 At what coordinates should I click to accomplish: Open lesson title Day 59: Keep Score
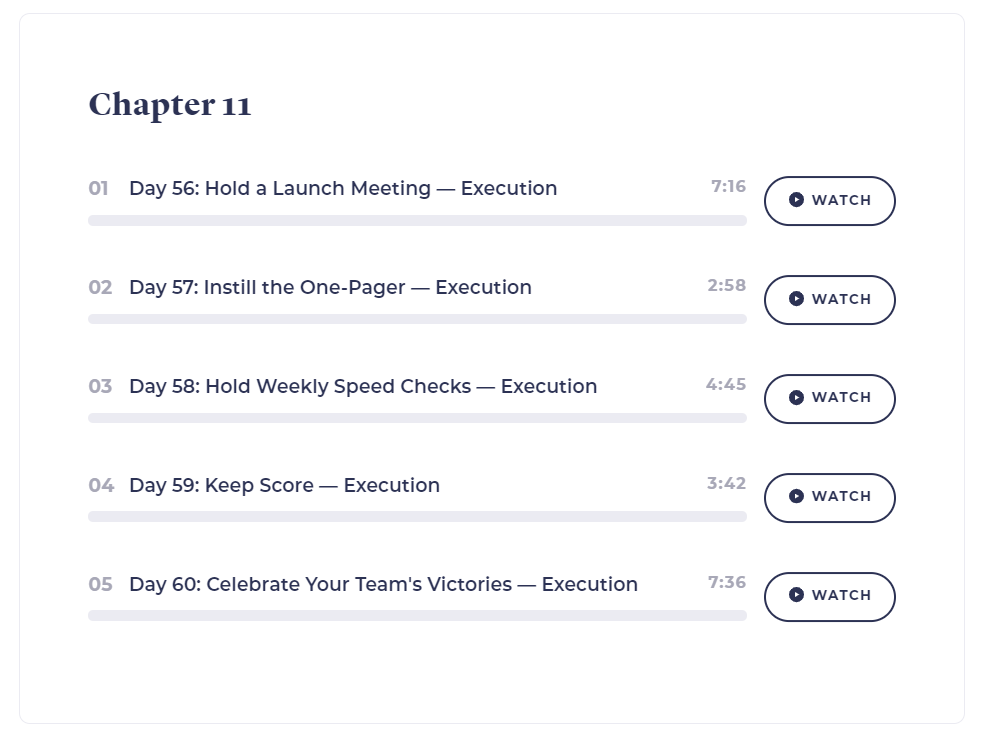[285, 485]
